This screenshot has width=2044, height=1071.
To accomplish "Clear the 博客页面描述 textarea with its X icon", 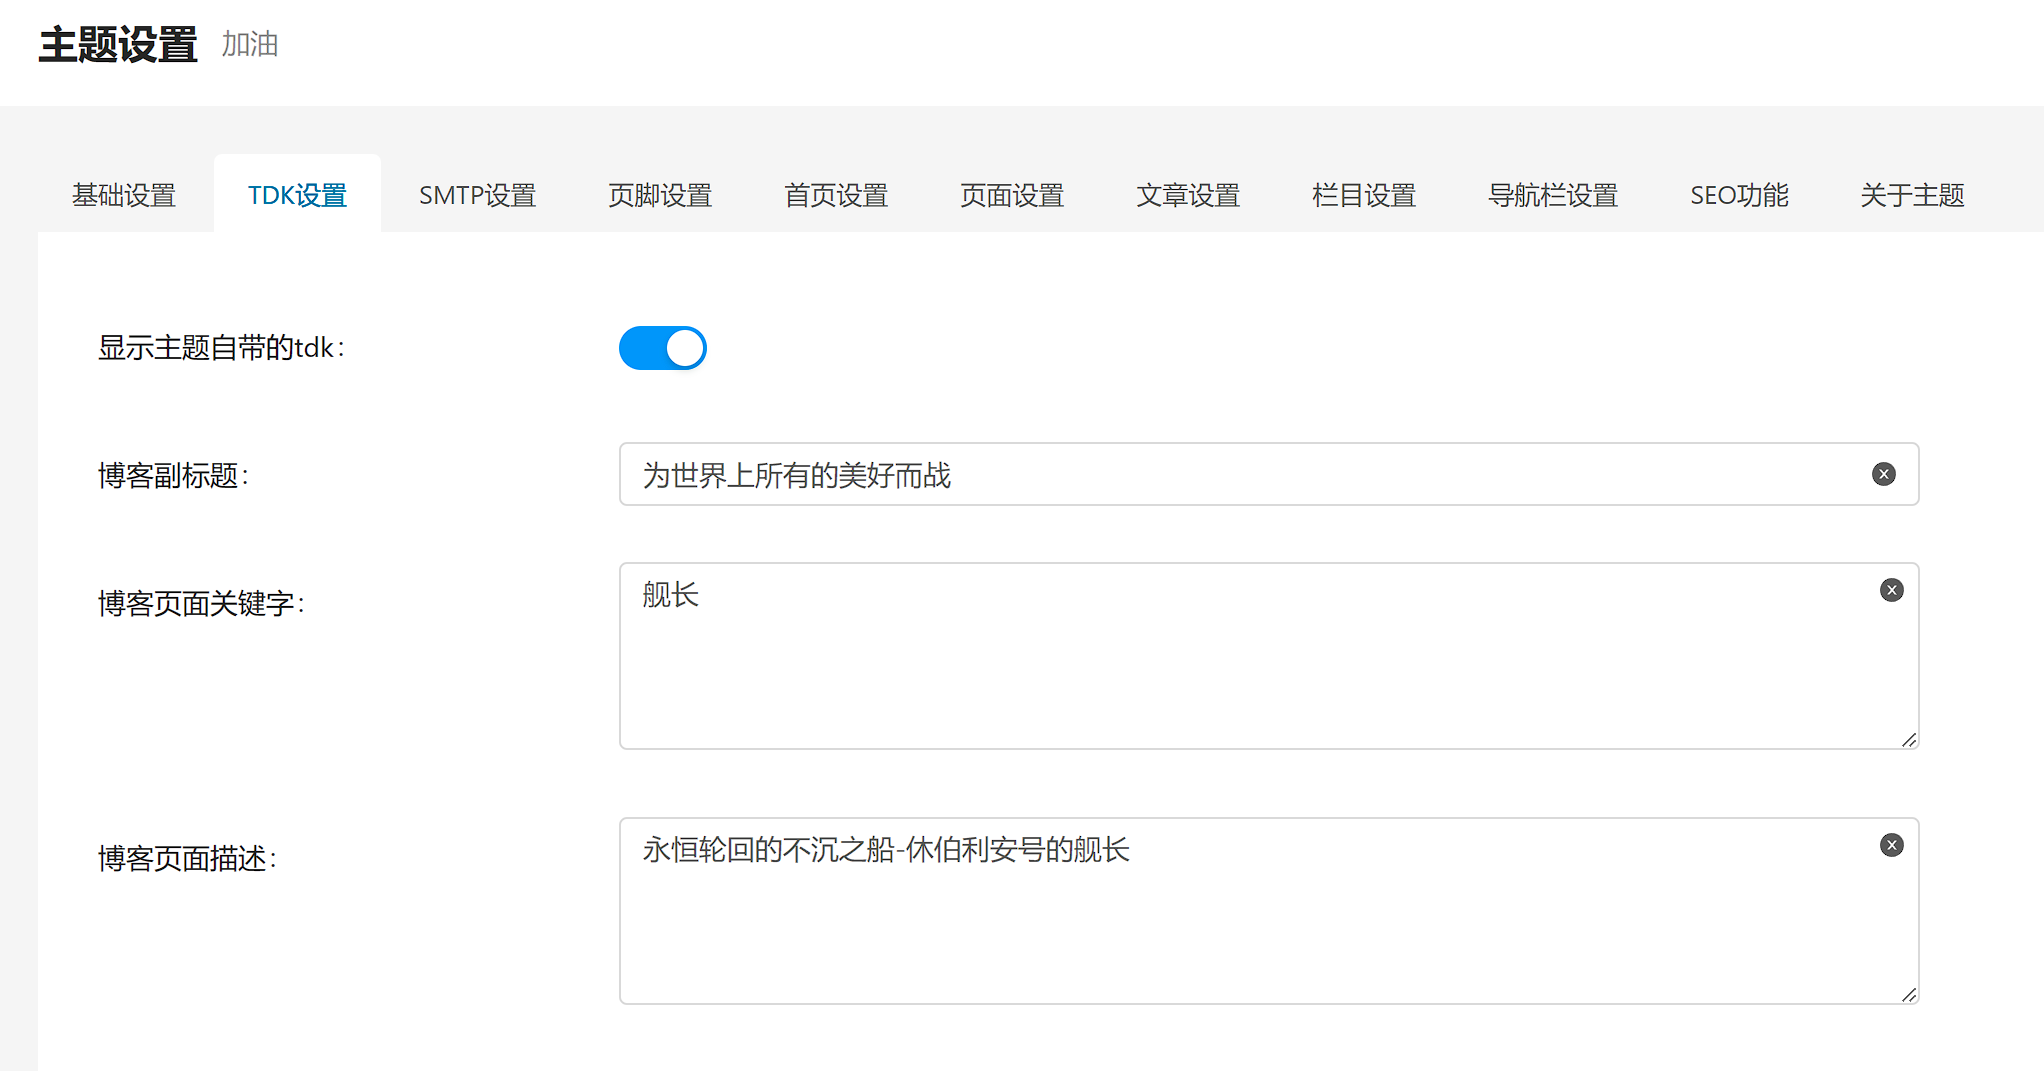I will tap(1892, 845).
